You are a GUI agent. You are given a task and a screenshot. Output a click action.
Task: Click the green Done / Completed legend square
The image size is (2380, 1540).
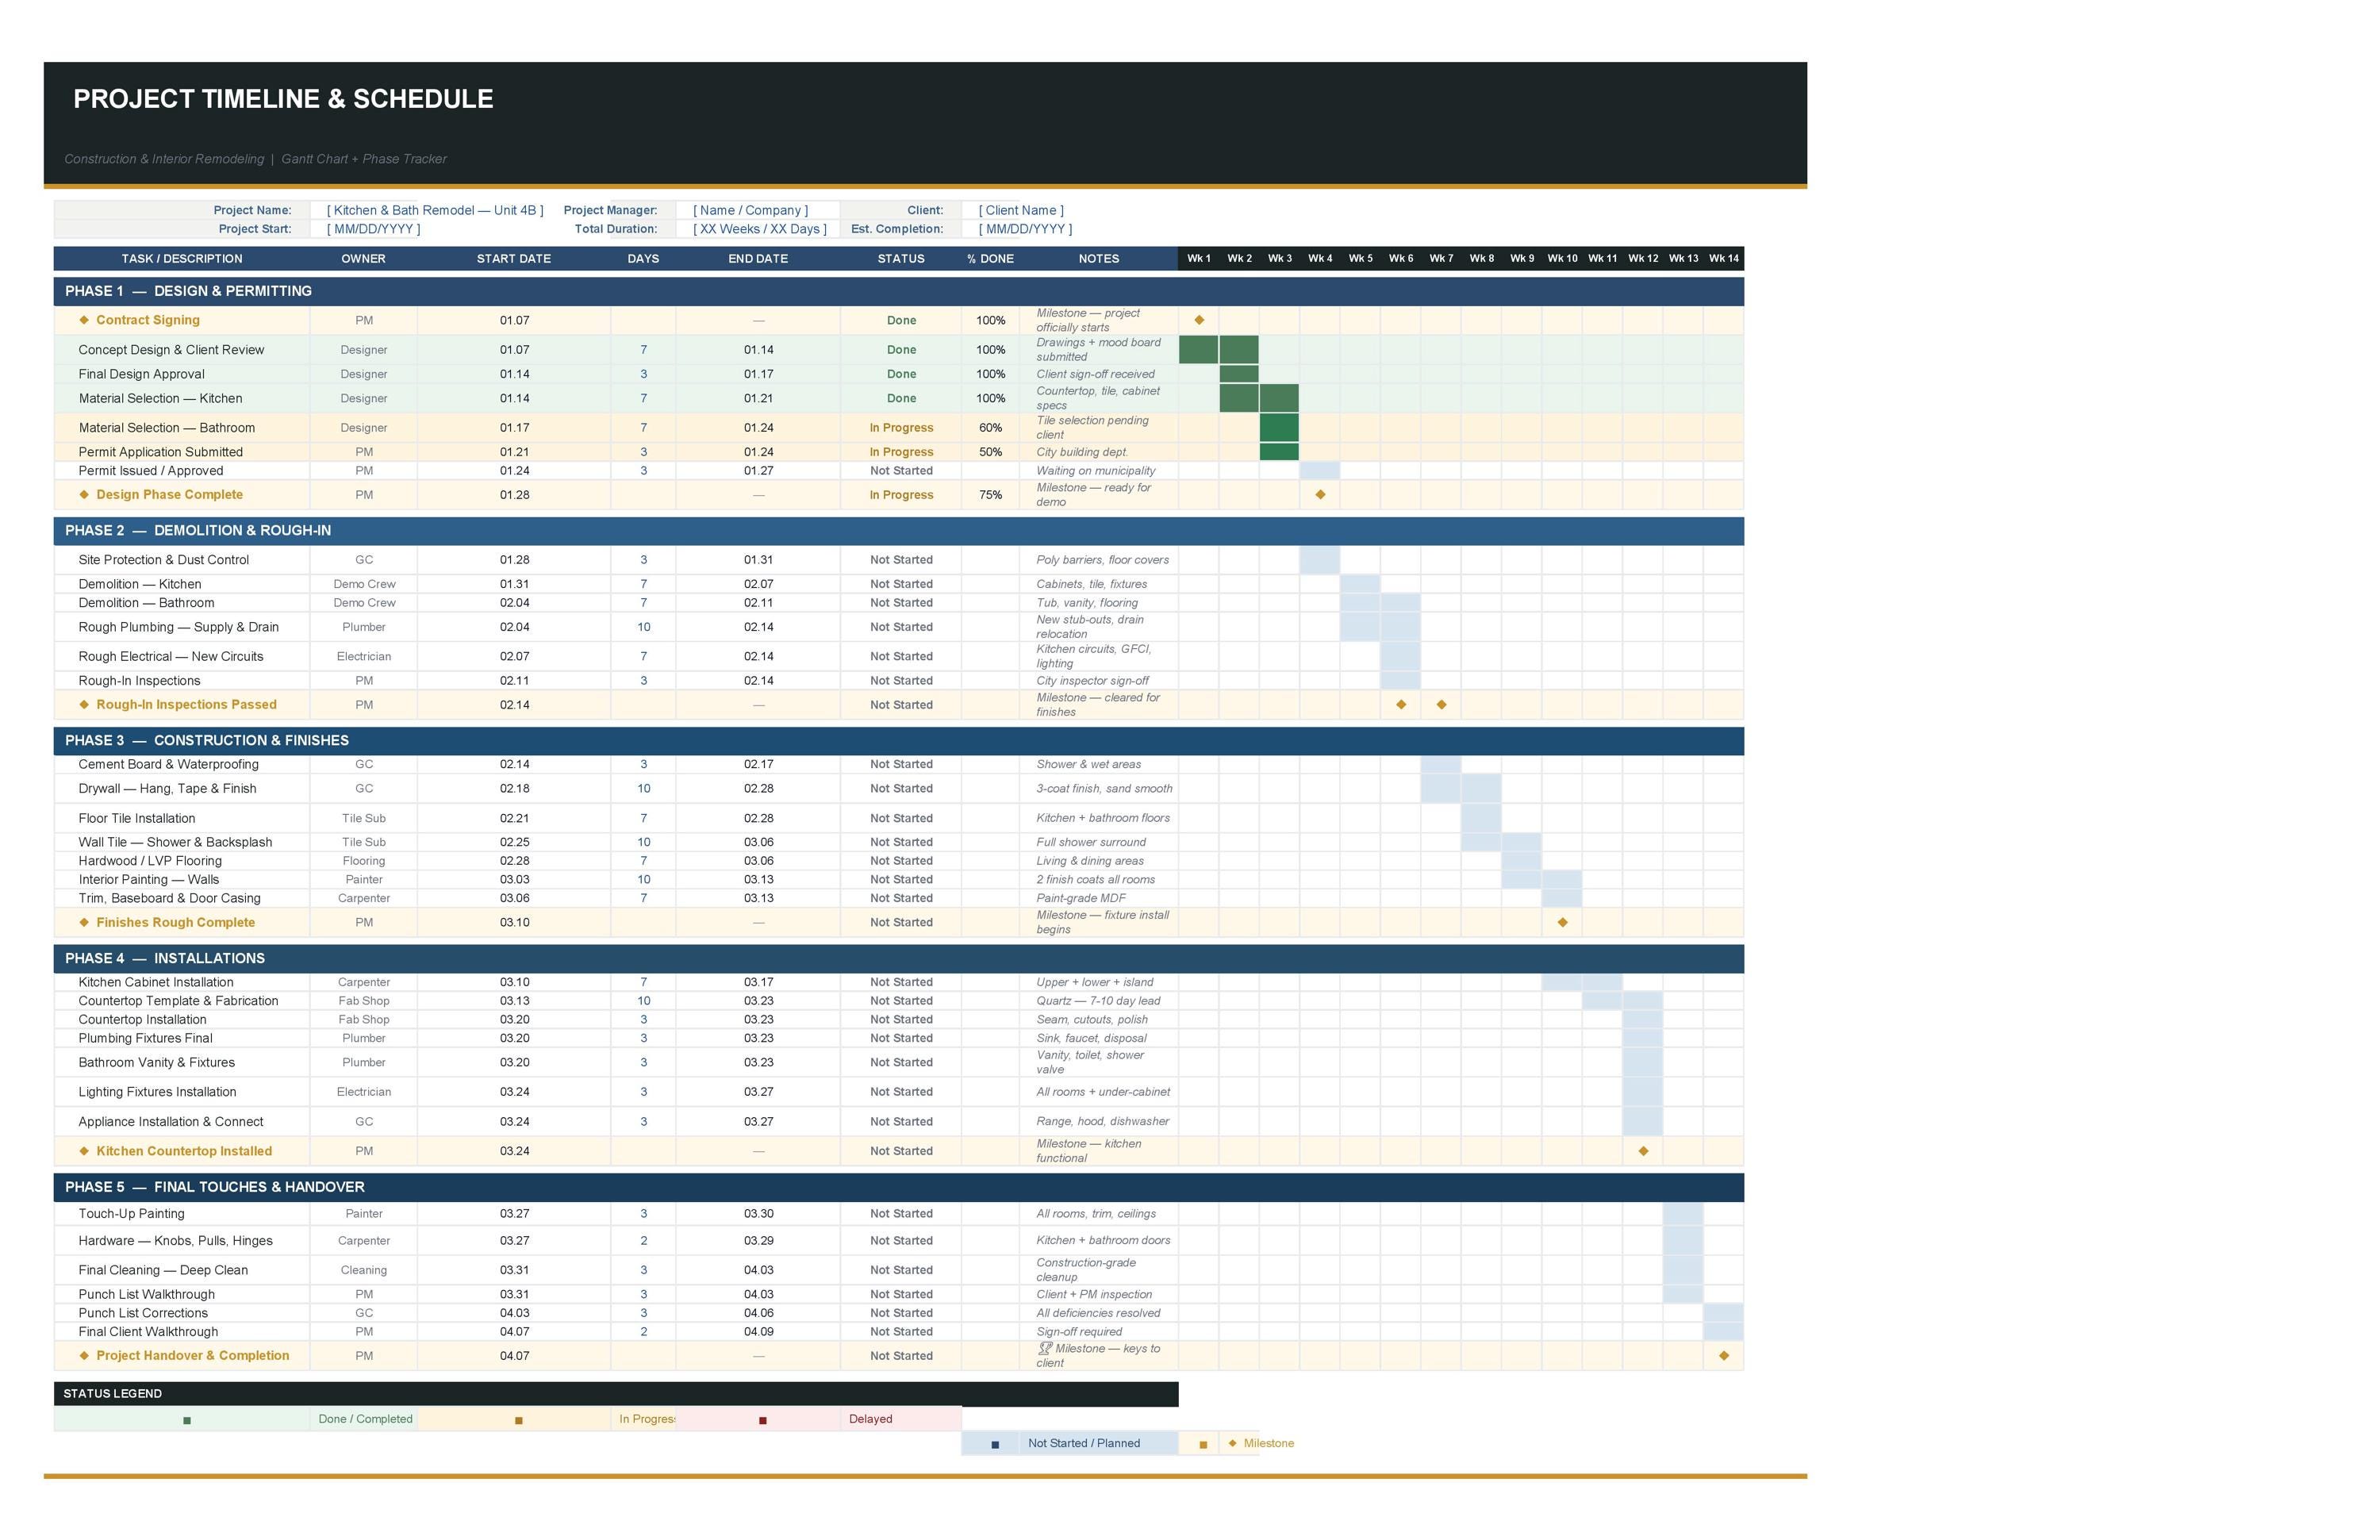pos(187,1420)
